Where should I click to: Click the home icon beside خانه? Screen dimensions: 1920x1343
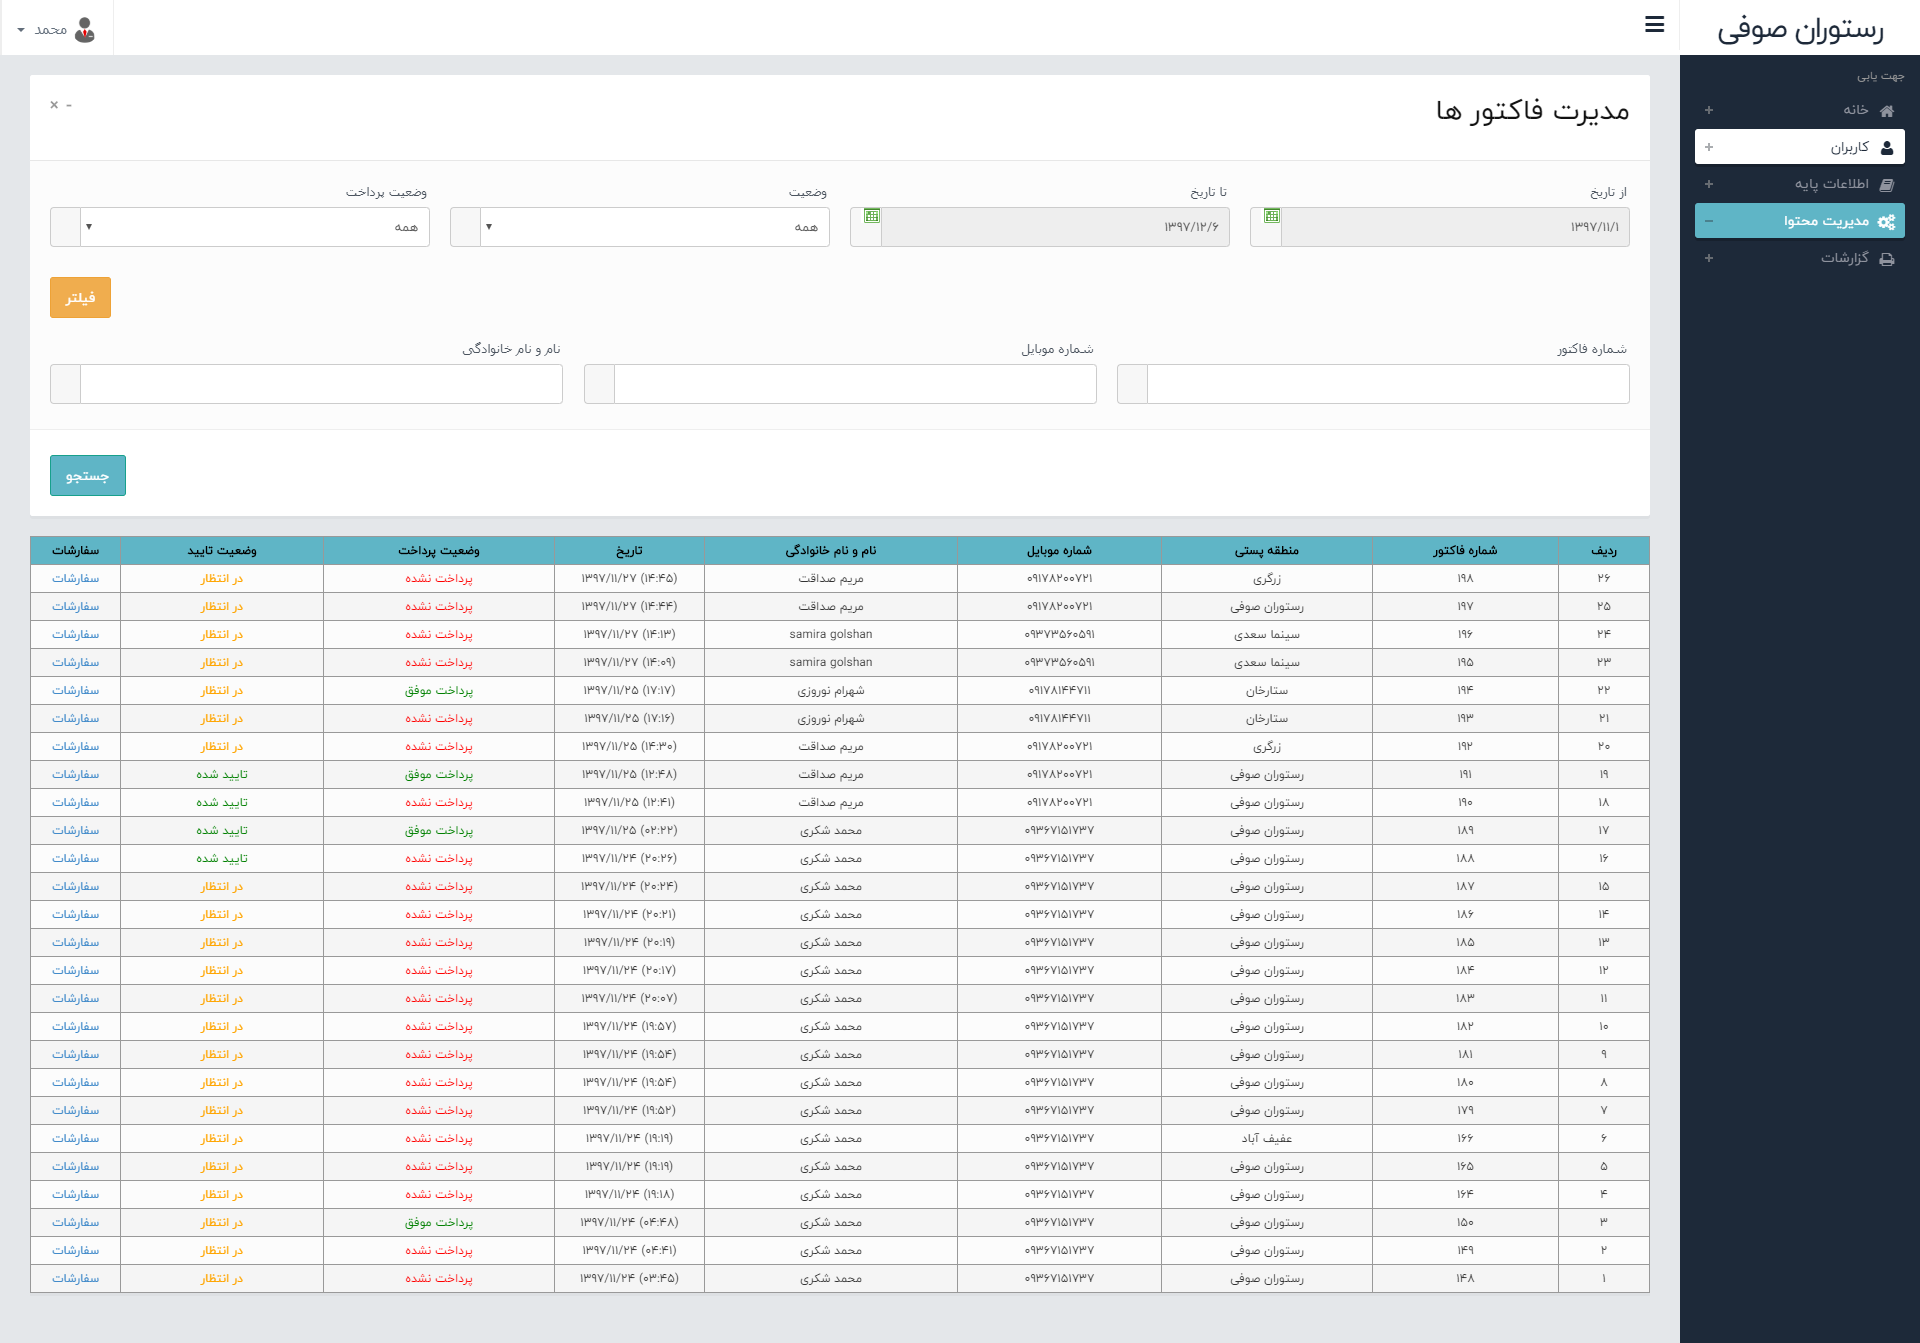tap(1887, 111)
